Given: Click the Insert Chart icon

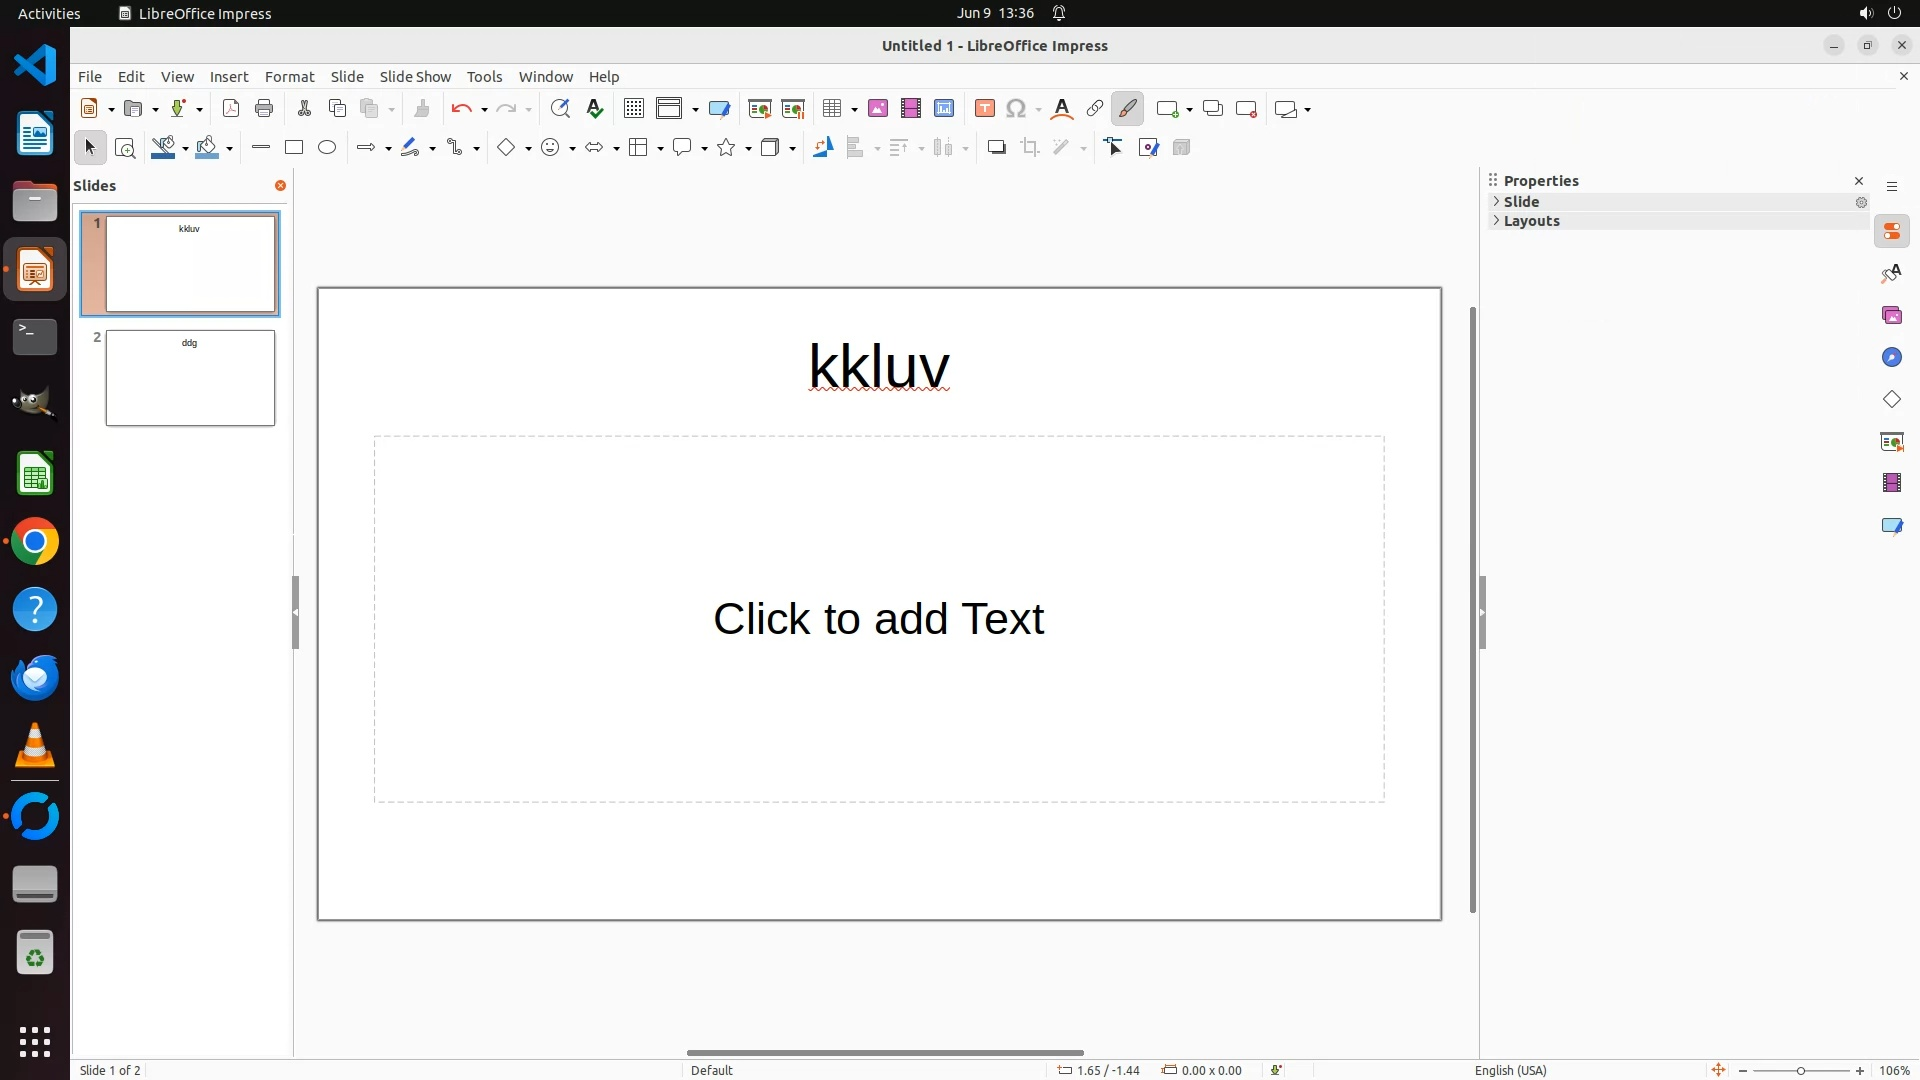Looking at the screenshot, I should (944, 109).
